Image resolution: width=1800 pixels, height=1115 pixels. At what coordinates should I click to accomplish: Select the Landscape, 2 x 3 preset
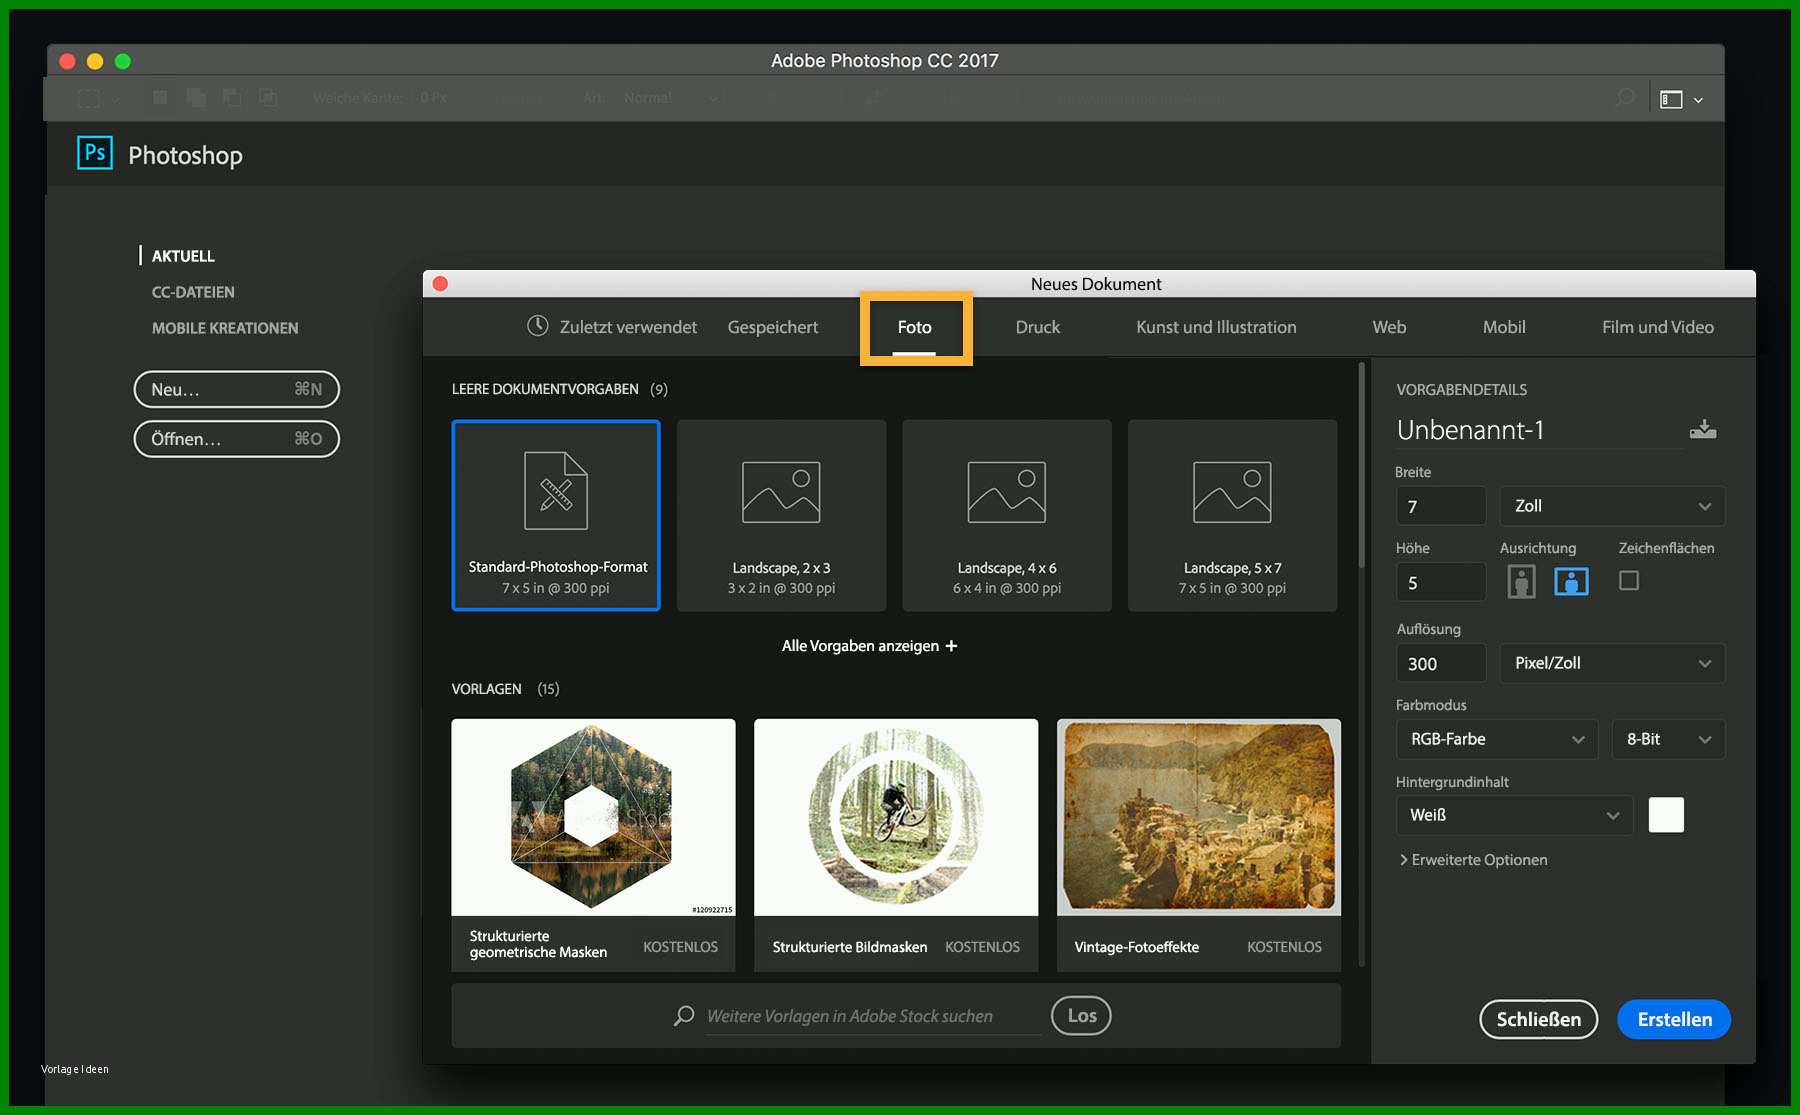pyautogui.click(x=781, y=515)
